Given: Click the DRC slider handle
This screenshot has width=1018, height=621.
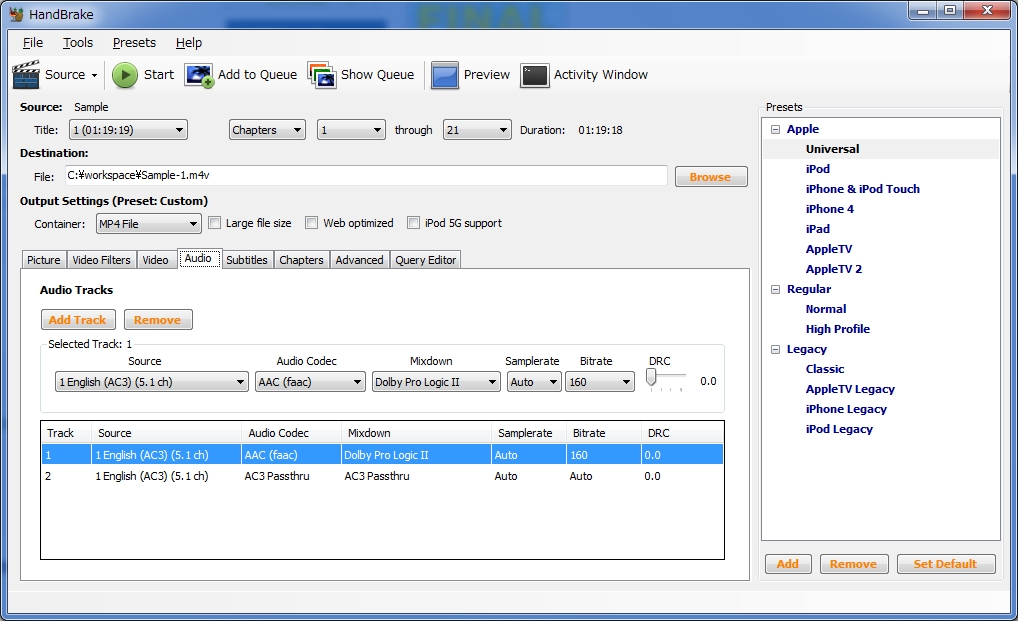Looking at the screenshot, I should (651, 378).
